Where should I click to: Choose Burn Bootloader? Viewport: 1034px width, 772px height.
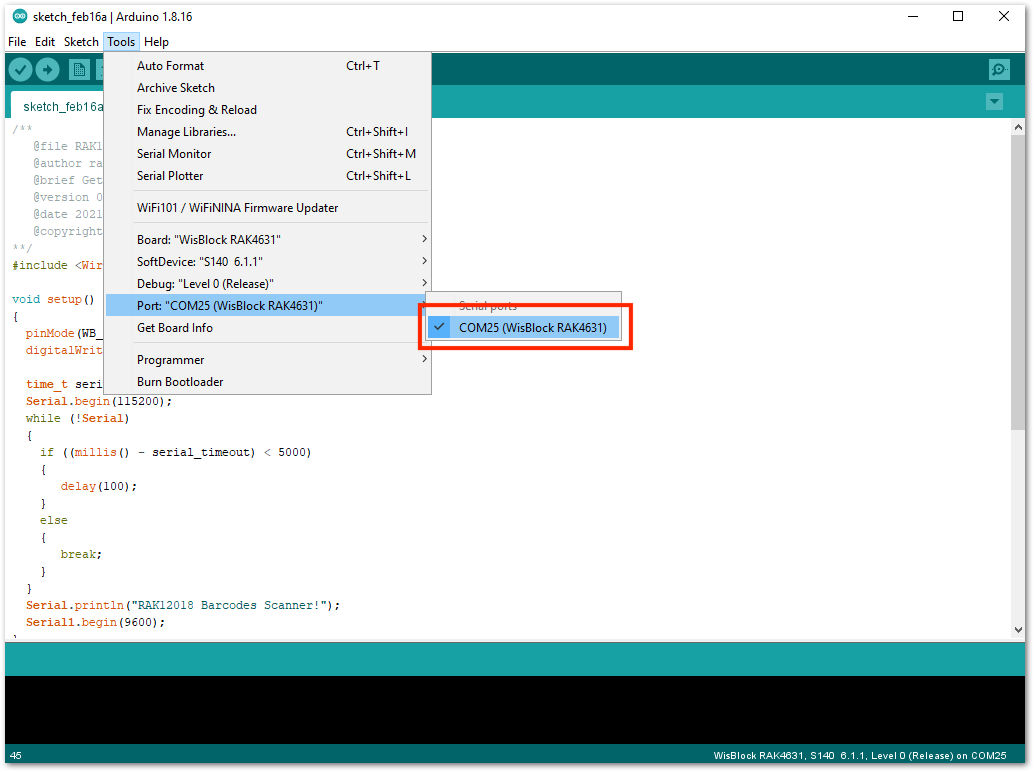point(268,382)
